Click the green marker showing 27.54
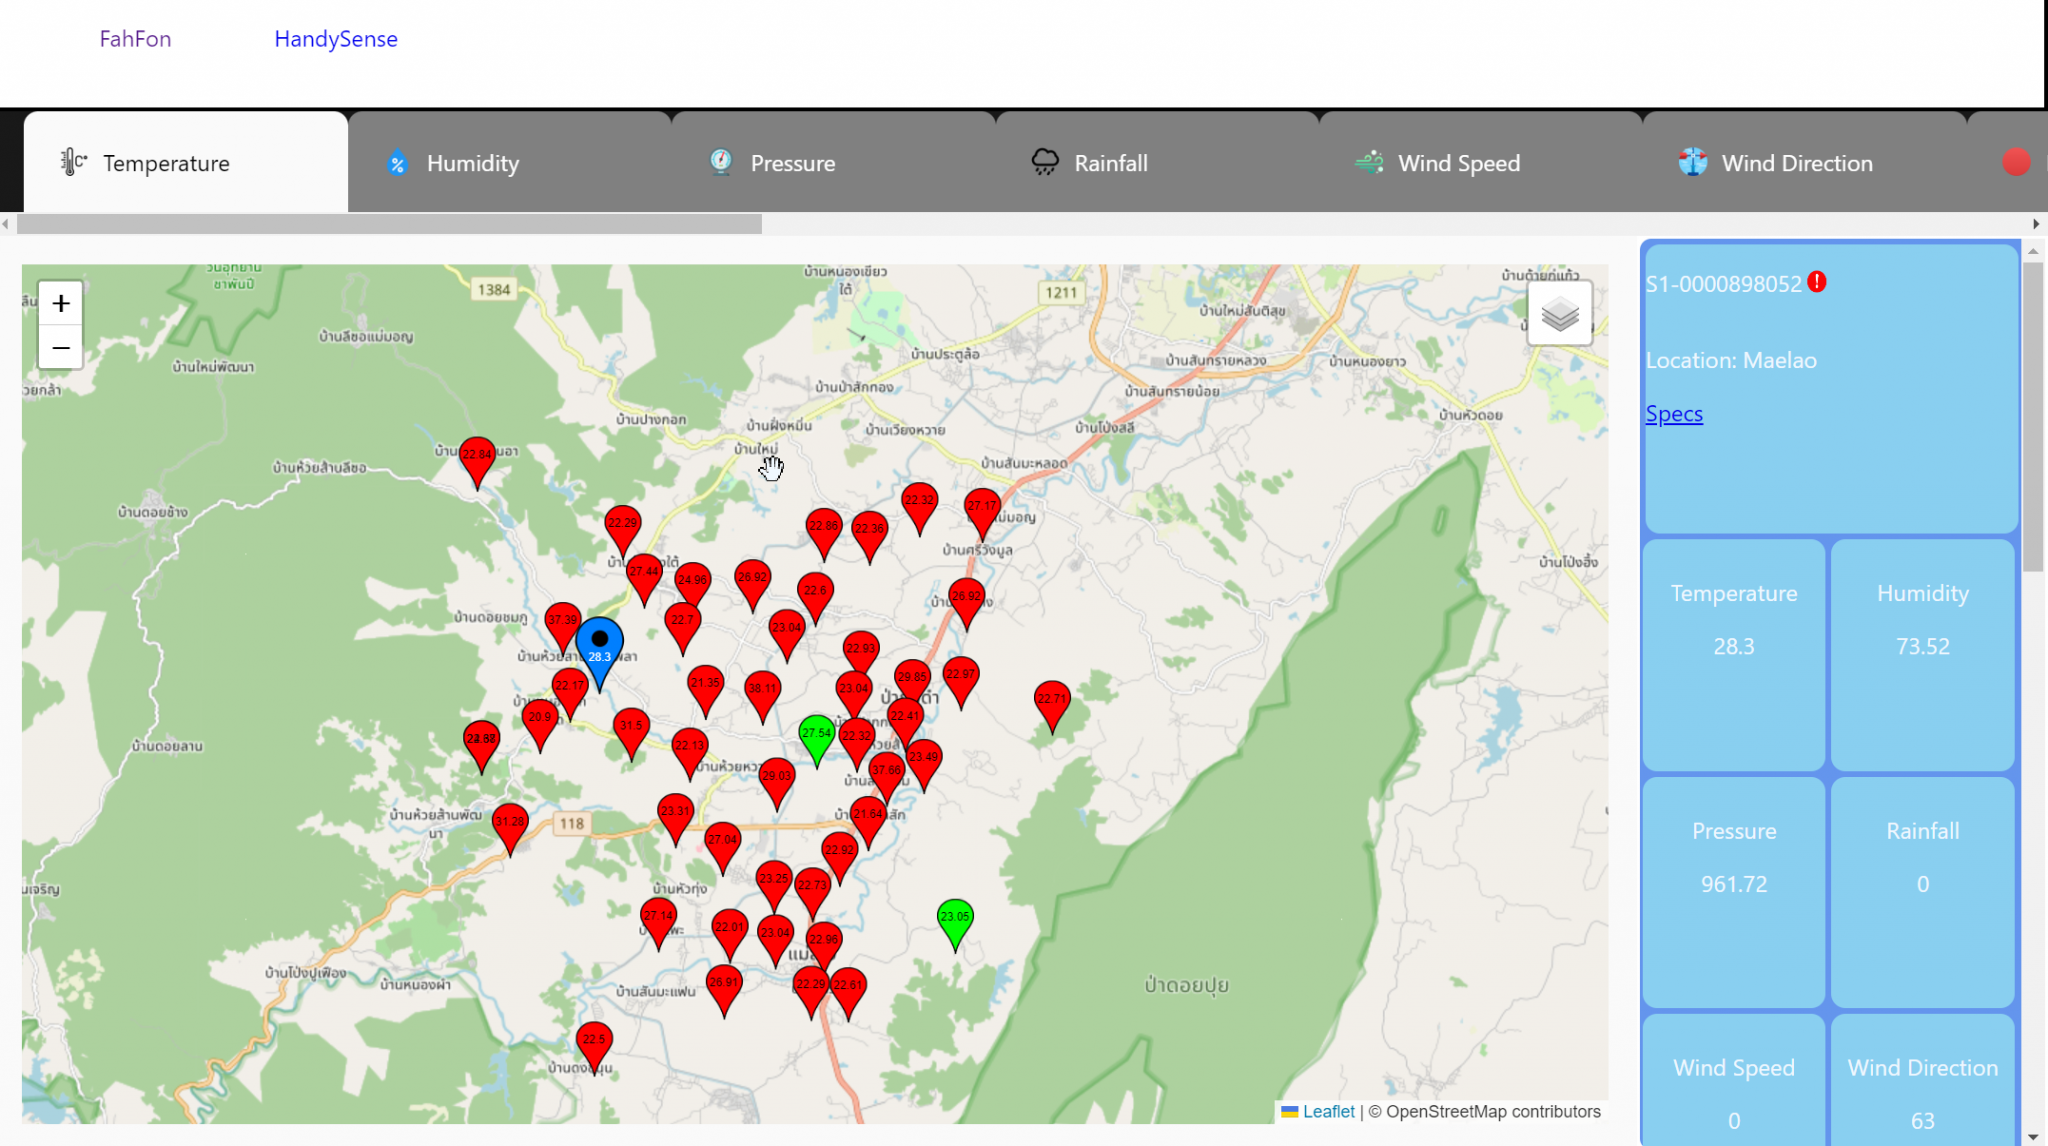 click(816, 735)
